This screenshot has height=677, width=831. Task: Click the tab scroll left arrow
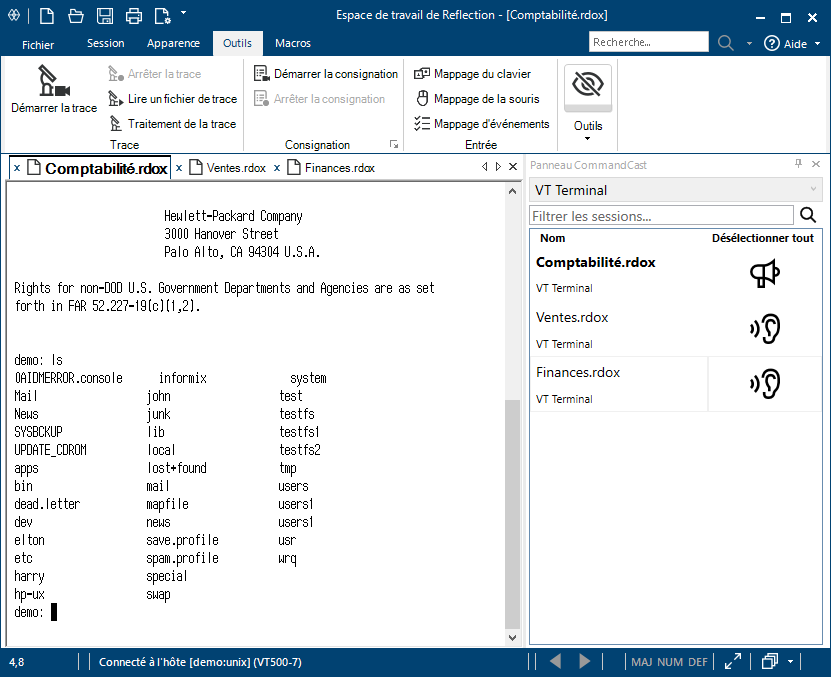coord(484,166)
